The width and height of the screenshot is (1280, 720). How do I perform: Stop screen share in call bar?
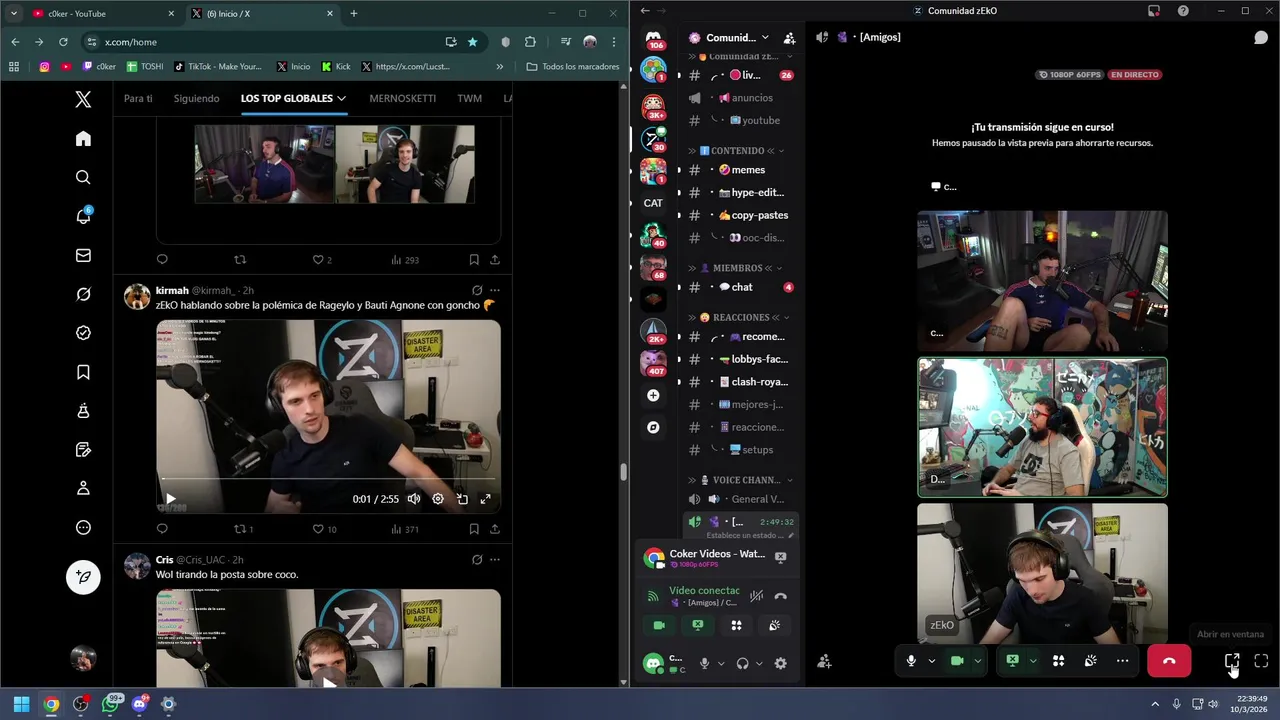pyautogui.click(x=1012, y=661)
